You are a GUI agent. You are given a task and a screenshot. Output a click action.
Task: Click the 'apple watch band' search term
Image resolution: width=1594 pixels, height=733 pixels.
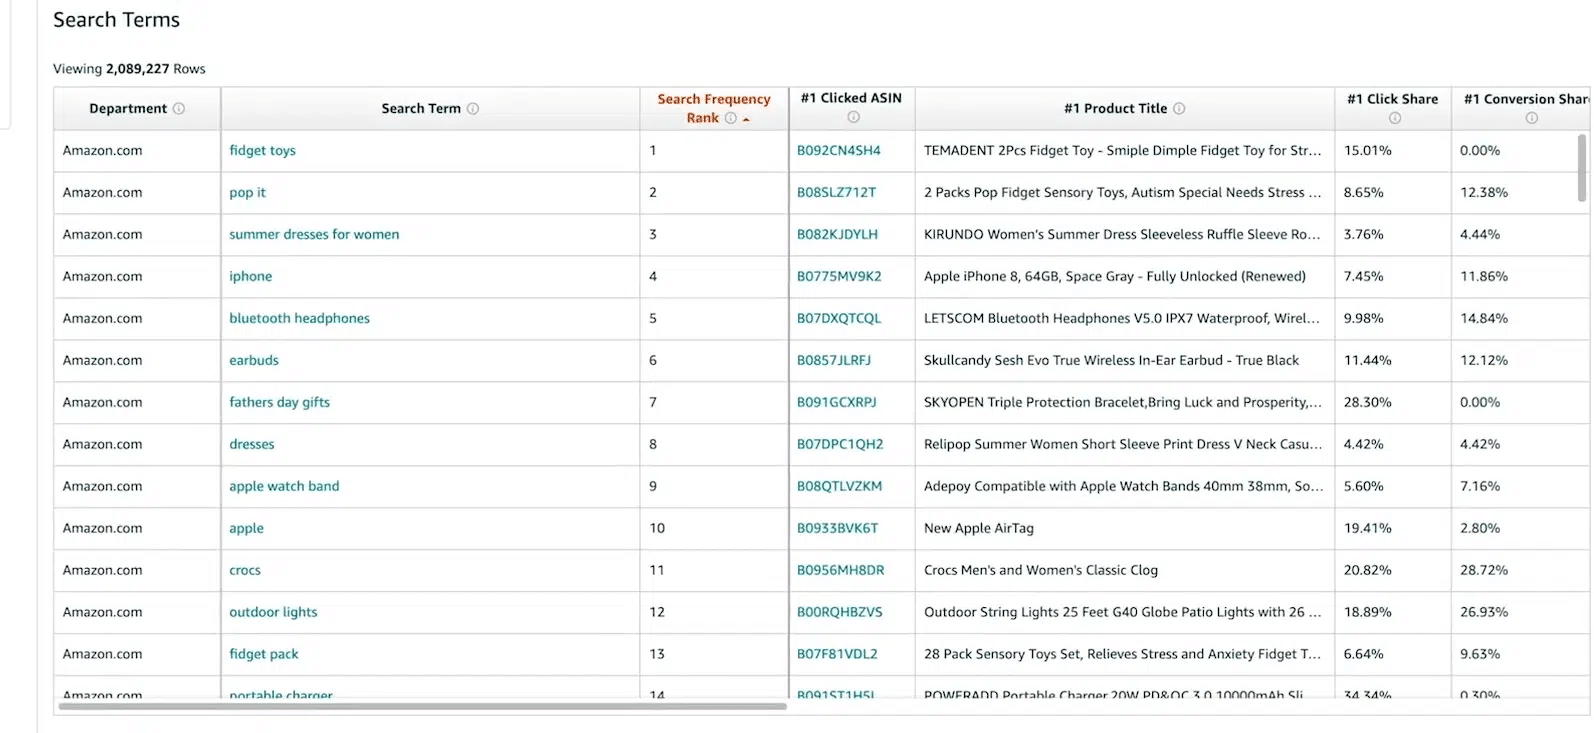pyautogui.click(x=284, y=487)
